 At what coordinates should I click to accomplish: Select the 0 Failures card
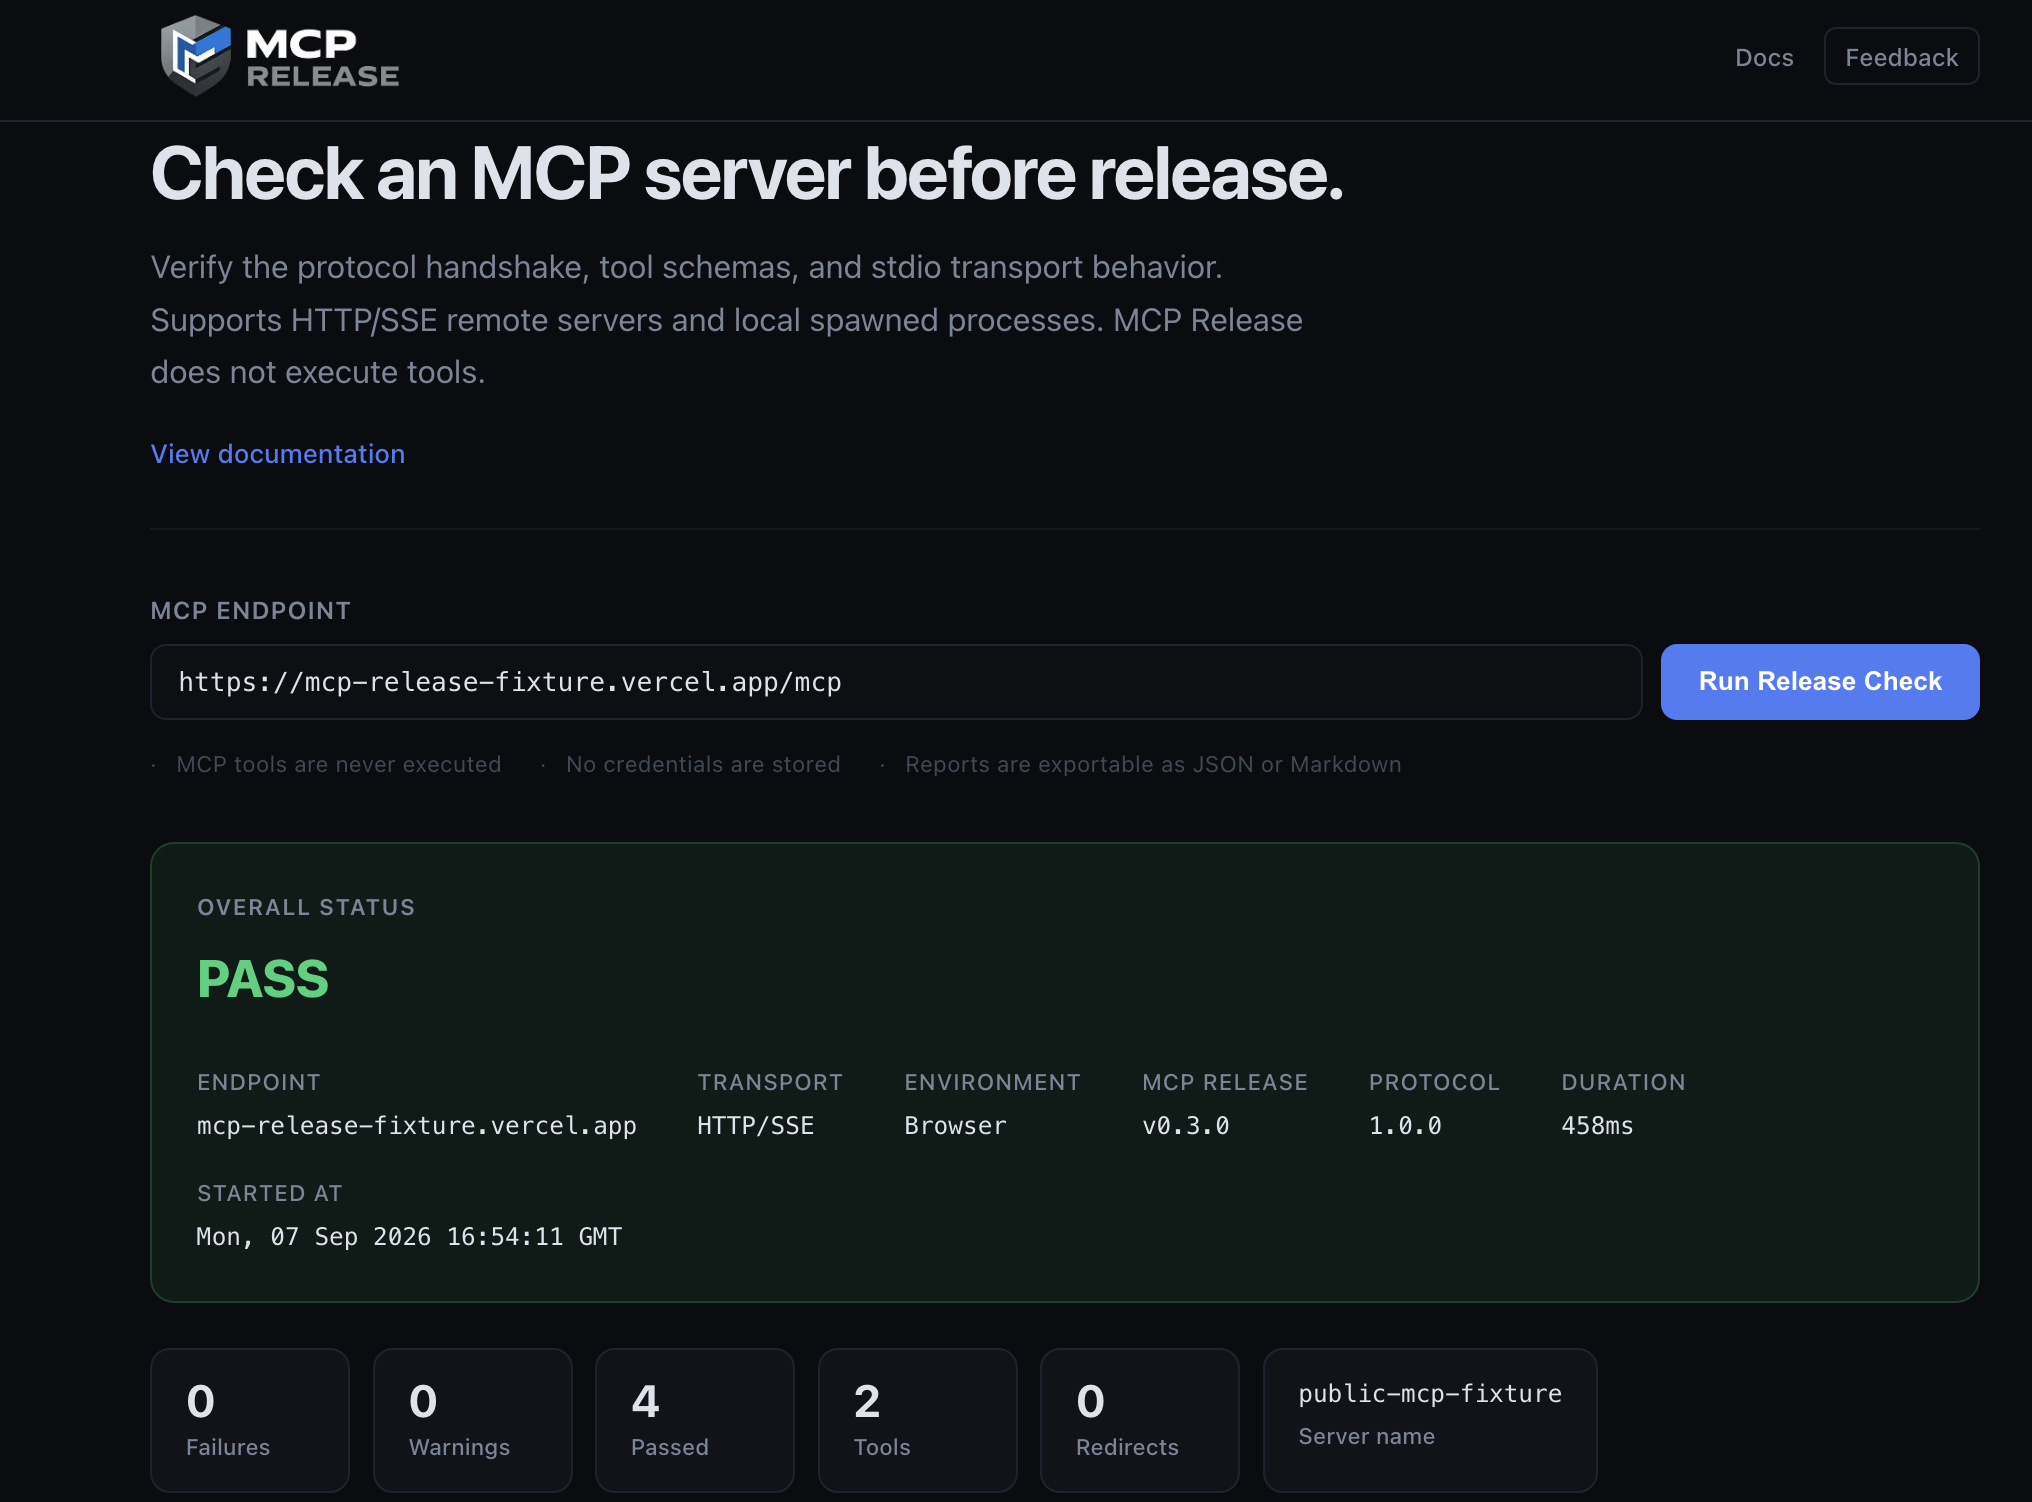(x=250, y=1420)
